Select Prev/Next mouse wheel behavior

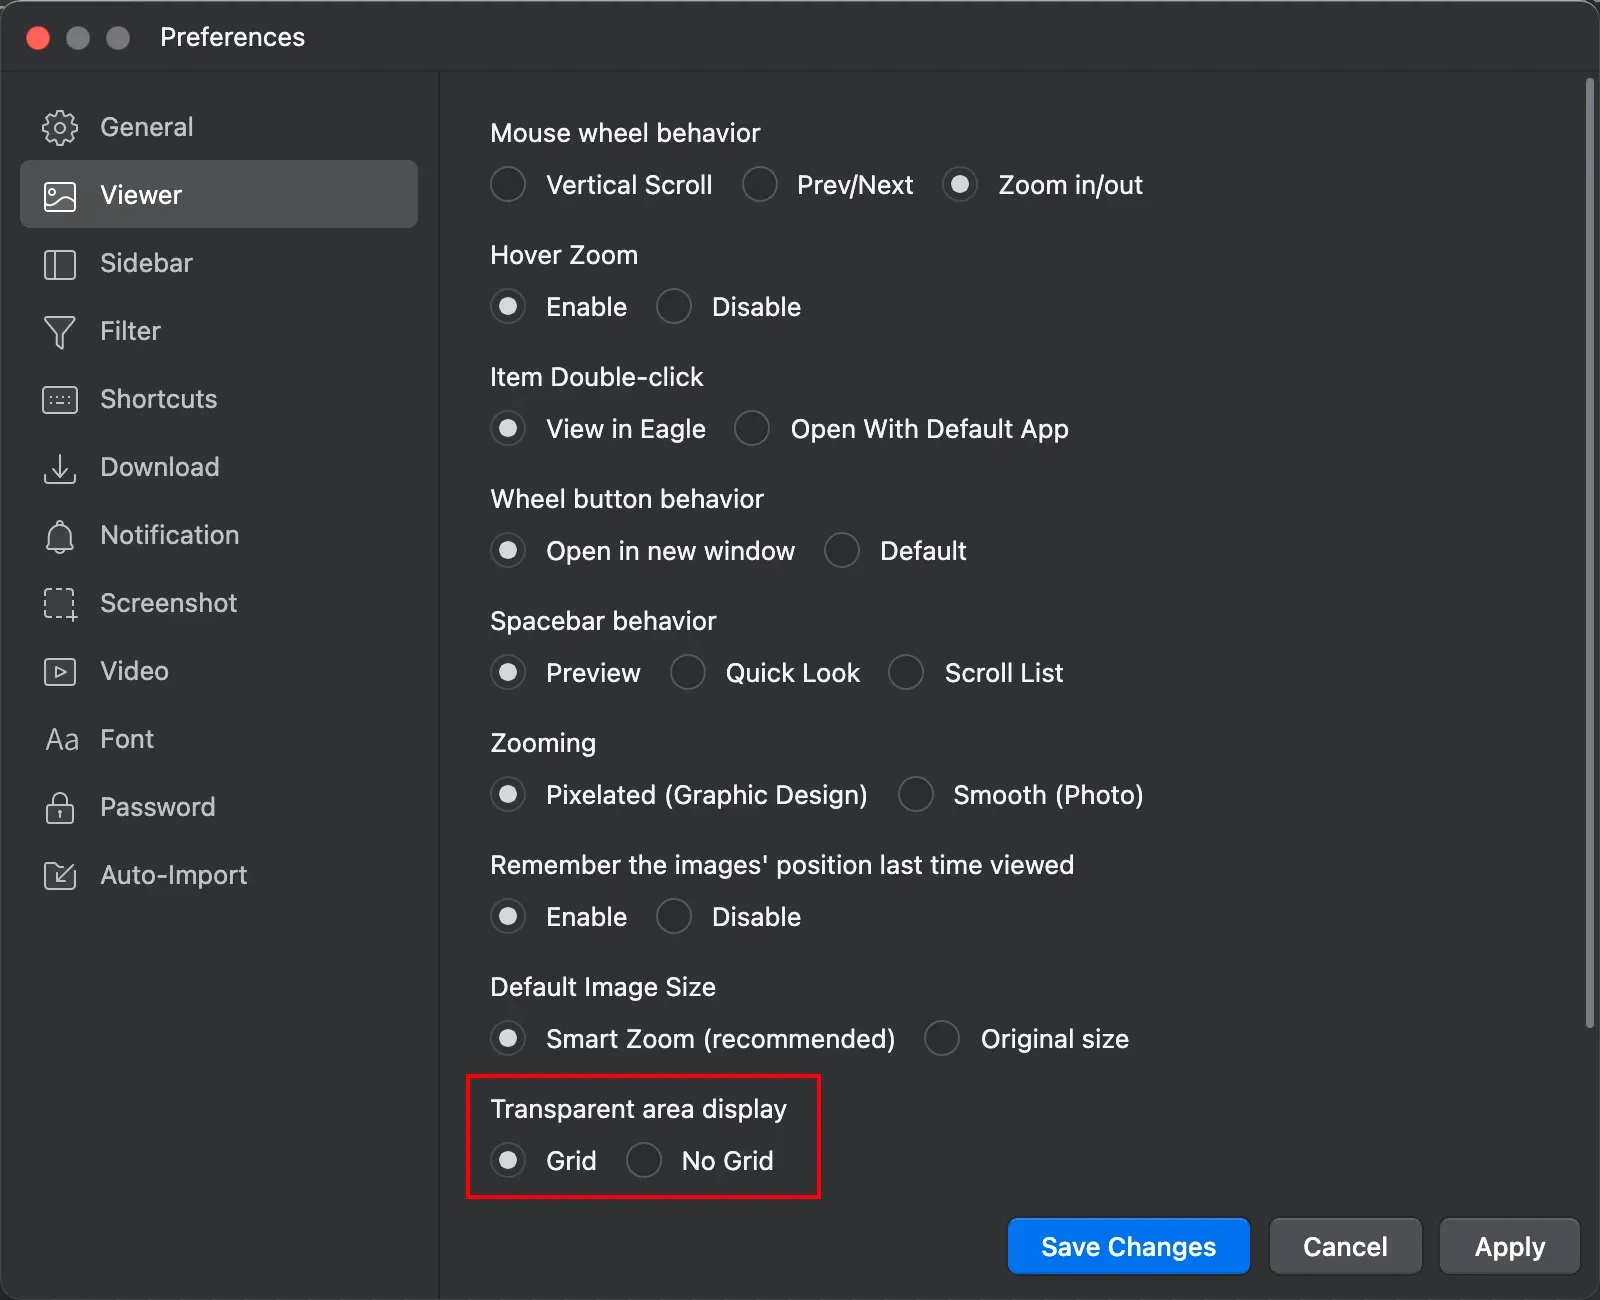[x=759, y=185]
